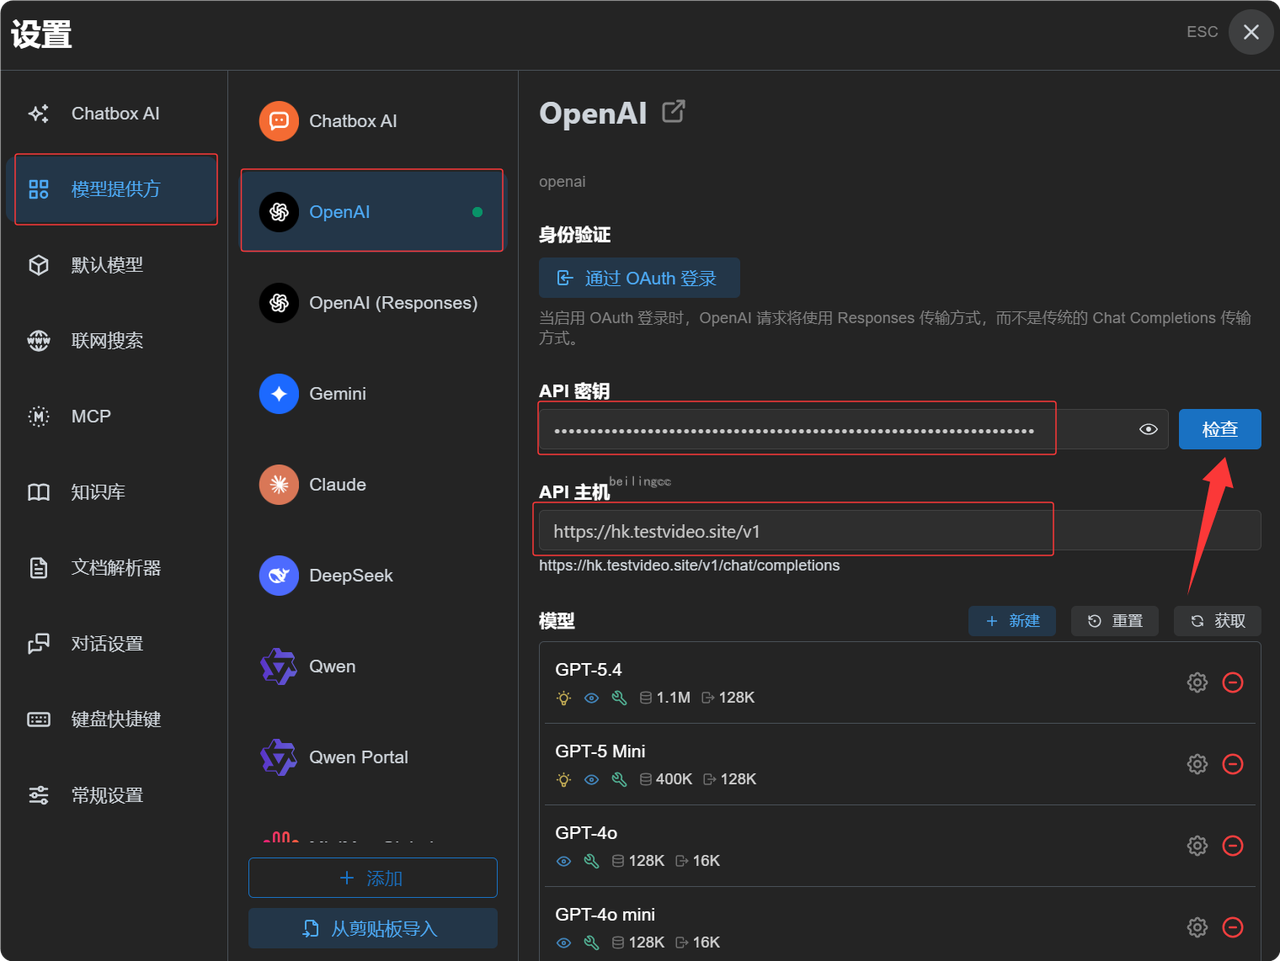1280x961 pixels.
Task: Open 常规设置 section
Action: [114, 795]
